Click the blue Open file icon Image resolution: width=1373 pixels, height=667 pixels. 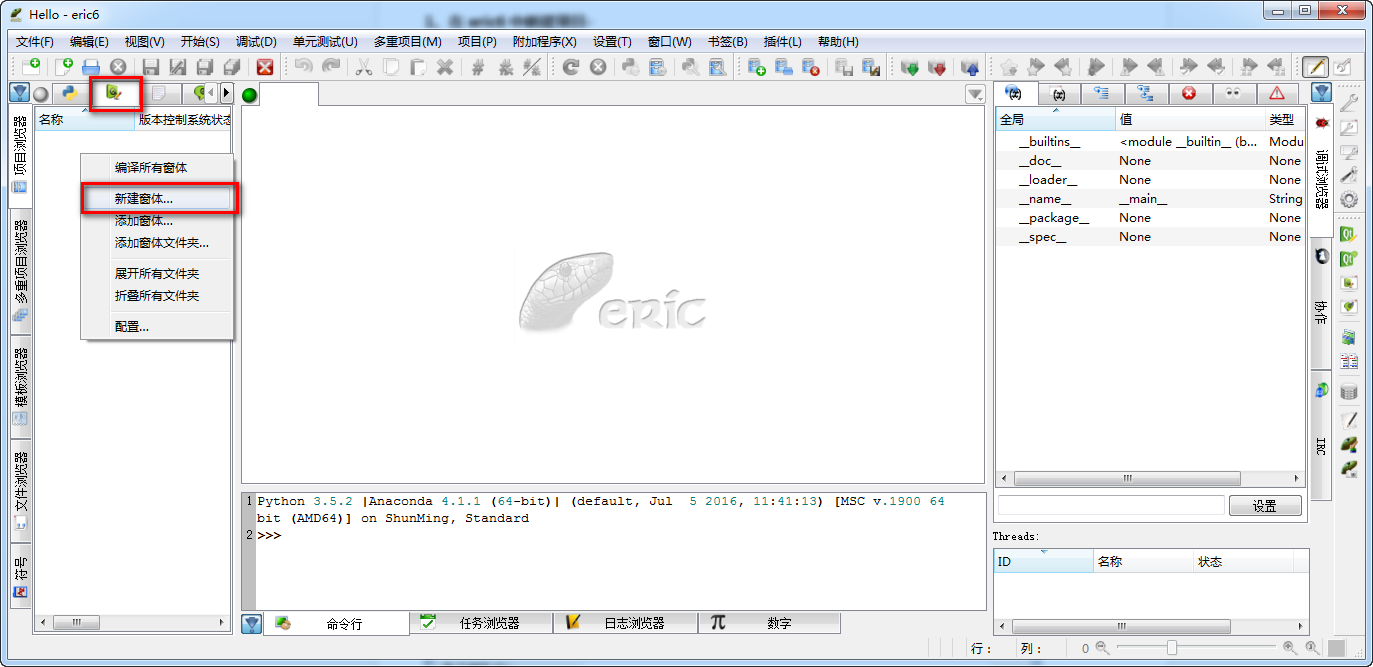click(91, 67)
